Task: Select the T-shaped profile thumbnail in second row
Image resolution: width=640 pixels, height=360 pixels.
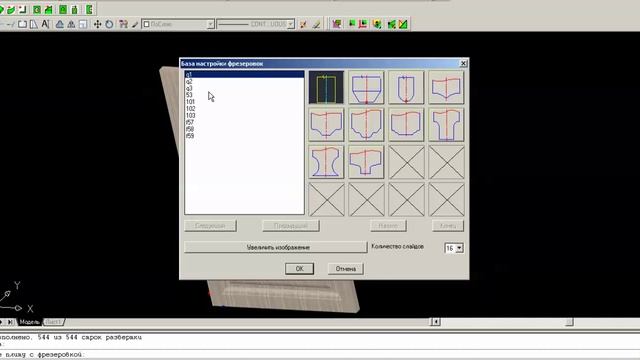Action: tap(446, 124)
